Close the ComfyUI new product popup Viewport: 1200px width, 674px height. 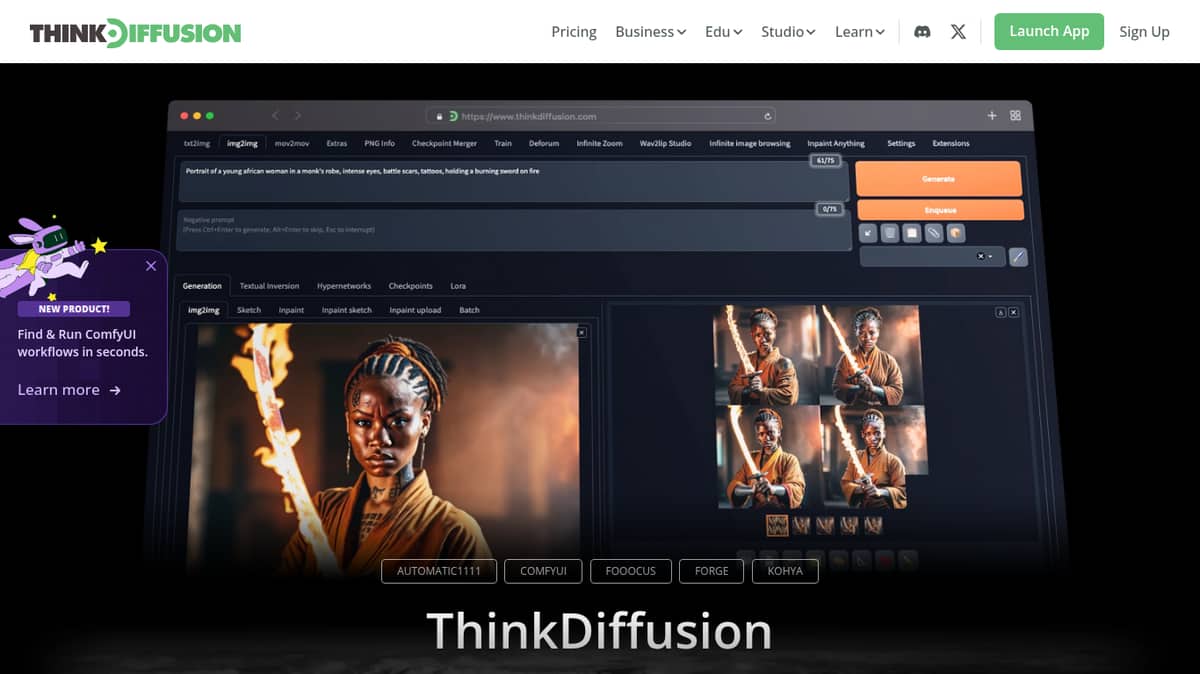pos(151,266)
